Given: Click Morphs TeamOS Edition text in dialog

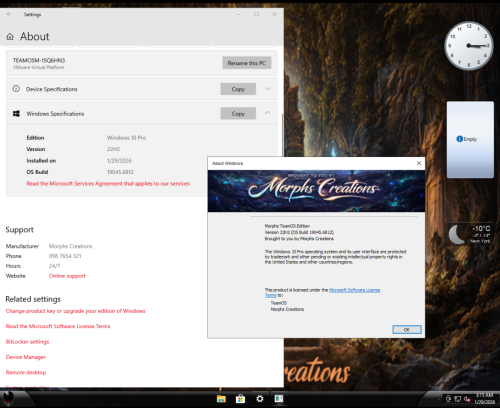Looking at the screenshot, I should pos(287,226).
